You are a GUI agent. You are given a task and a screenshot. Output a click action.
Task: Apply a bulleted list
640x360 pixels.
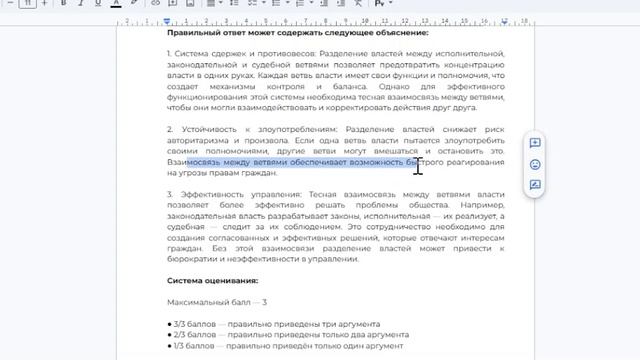(276, 3)
